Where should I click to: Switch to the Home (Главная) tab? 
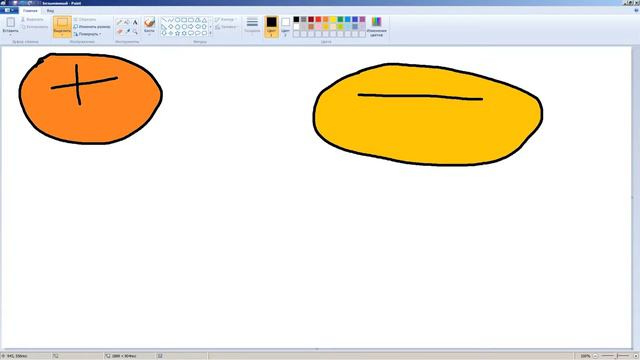[30, 11]
